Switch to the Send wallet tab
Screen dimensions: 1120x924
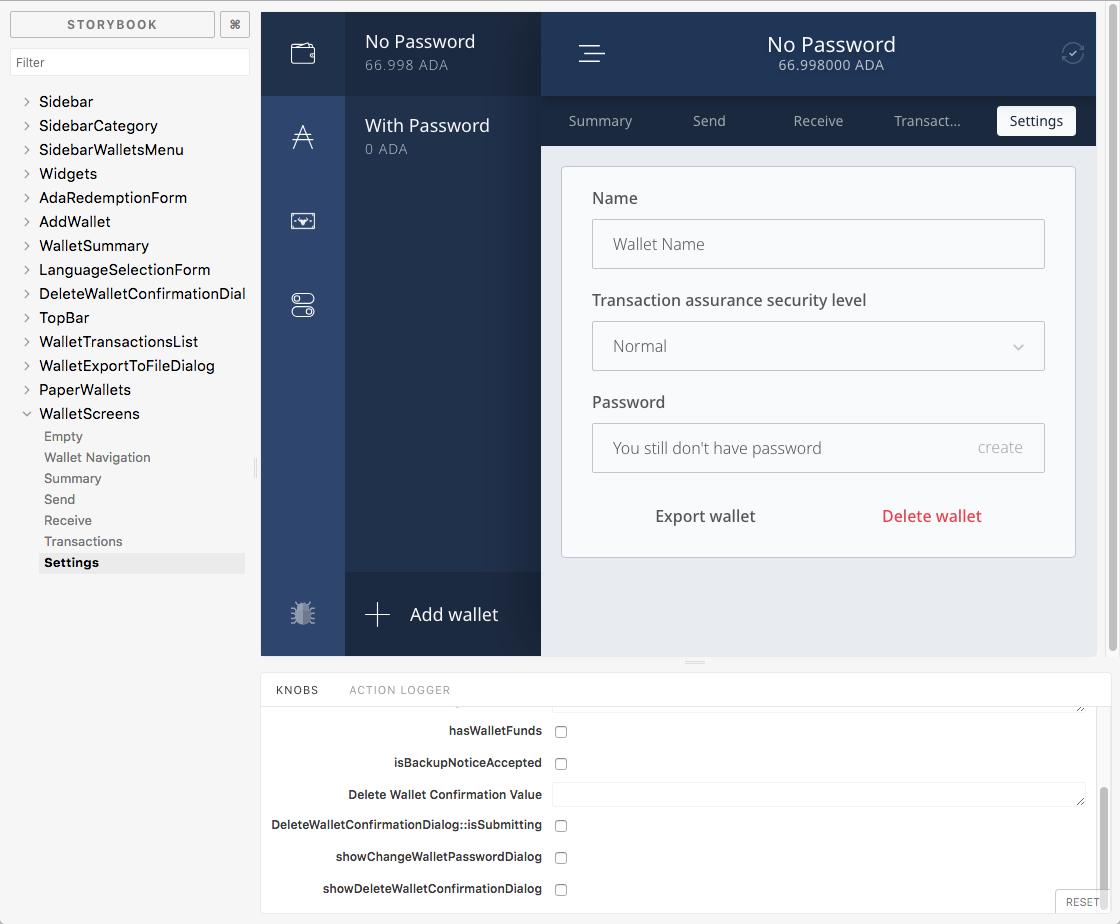click(x=709, y=121)
